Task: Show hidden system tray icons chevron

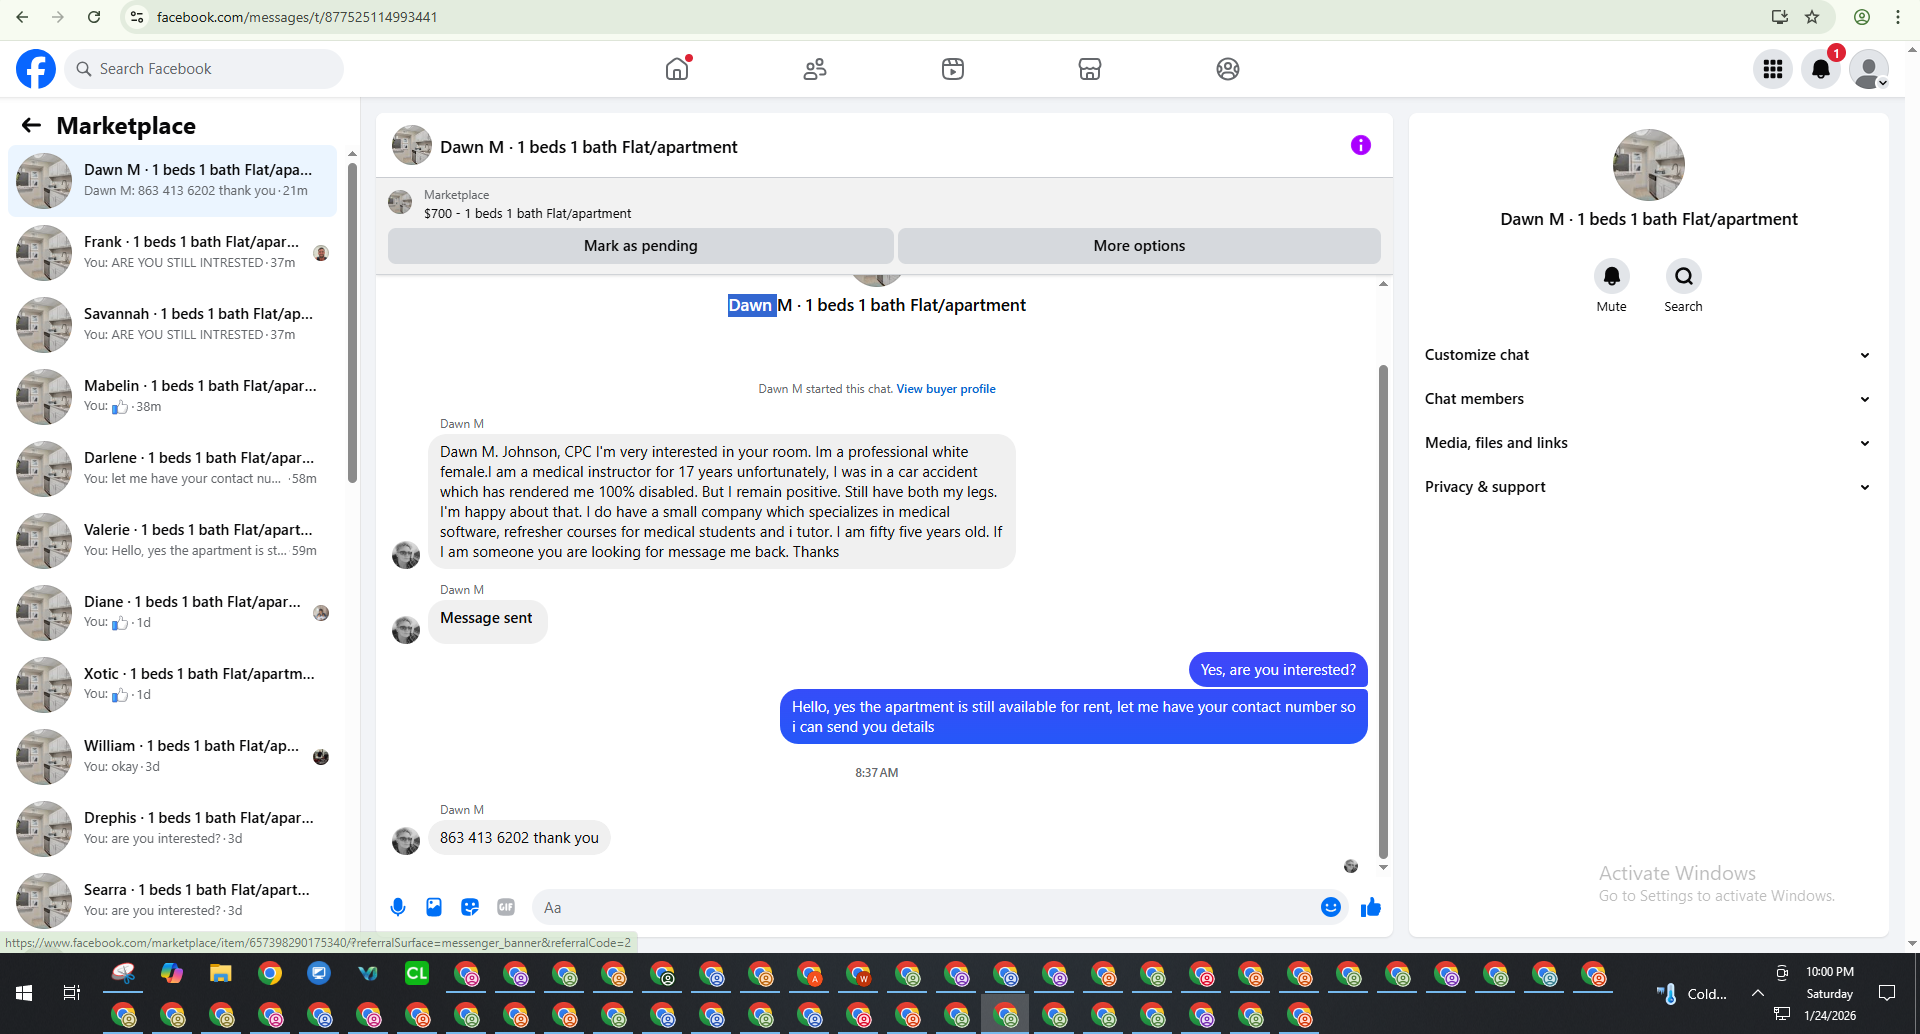Action: tap(1757, 993)
